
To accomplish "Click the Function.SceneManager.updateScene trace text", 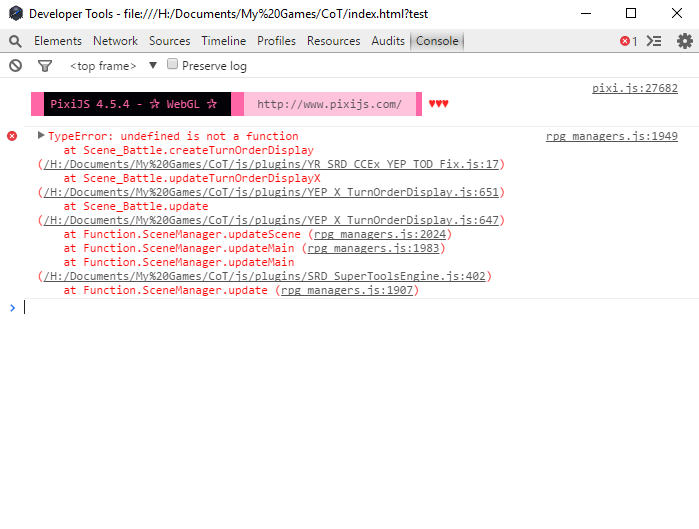I will pos(192,234).
